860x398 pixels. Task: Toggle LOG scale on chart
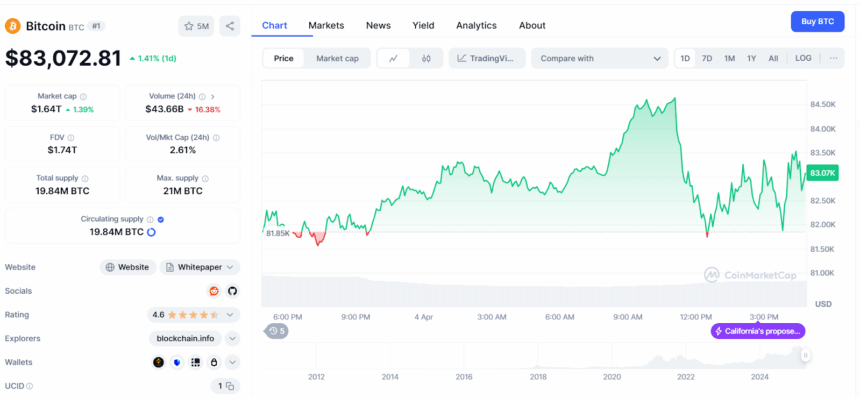804,58
